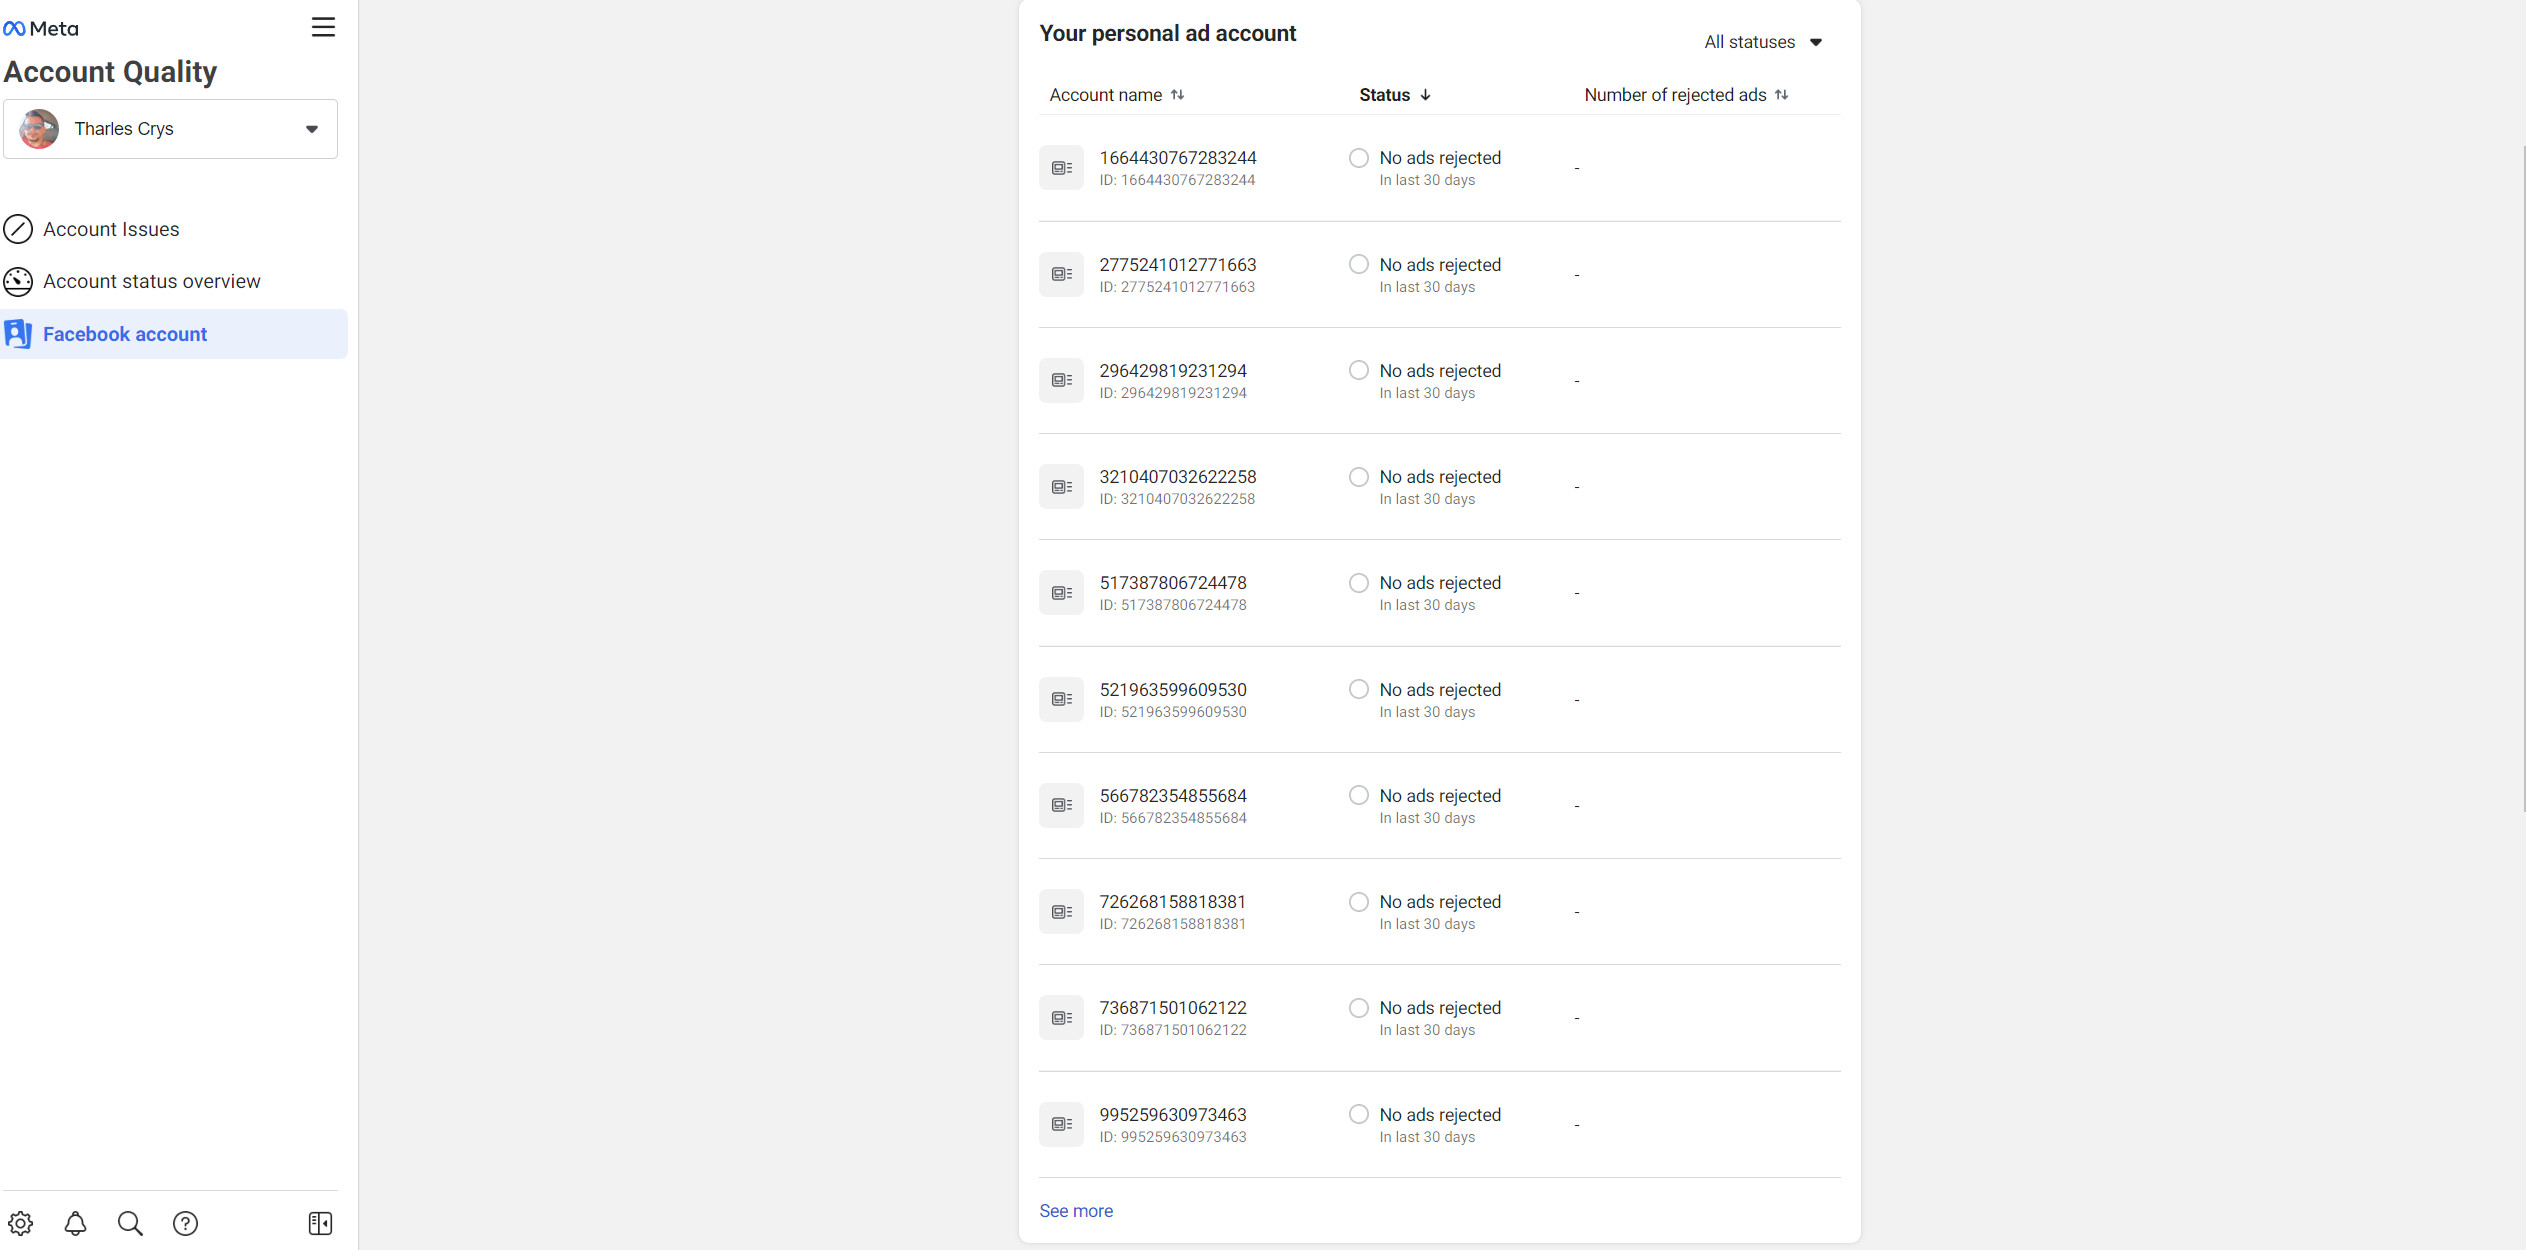Viewport: 2526px width, 1250px height.
Task: Open Notifications bell icon
Action: [x=75, y=1223]
